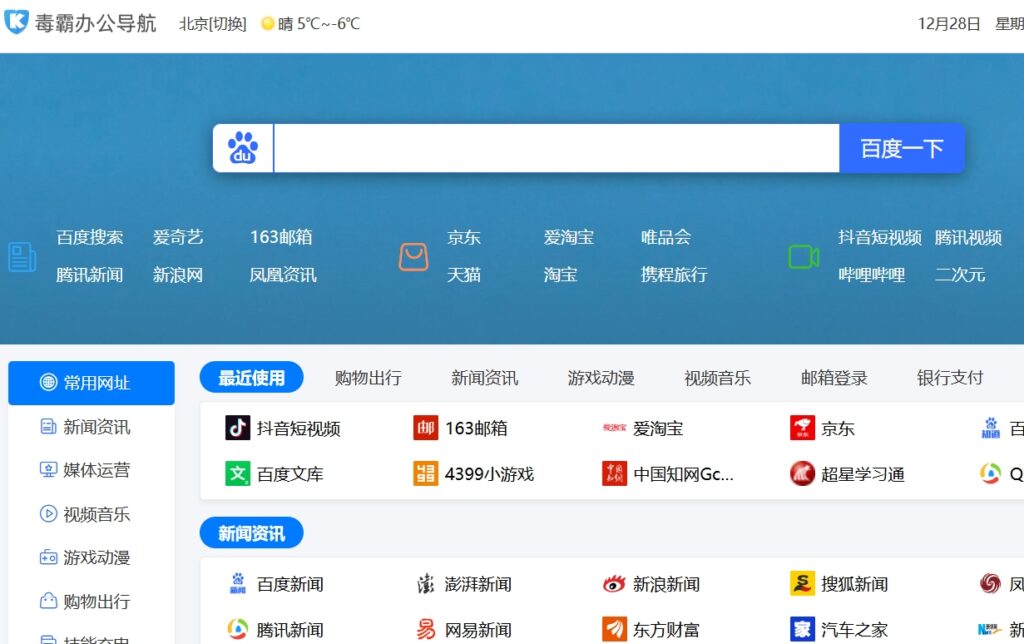Screen dimensions: 1024x644
Task: Open the 京东 link in the banner
Action: coord(464,237)
